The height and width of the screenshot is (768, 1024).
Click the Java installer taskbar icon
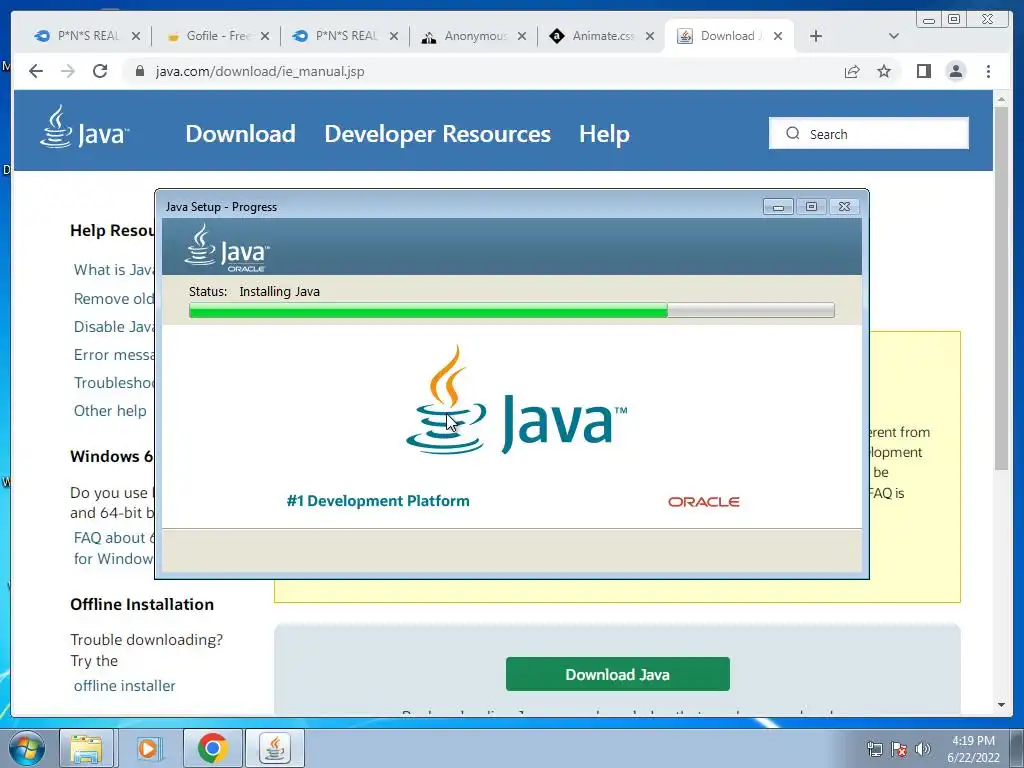(275, 748)
